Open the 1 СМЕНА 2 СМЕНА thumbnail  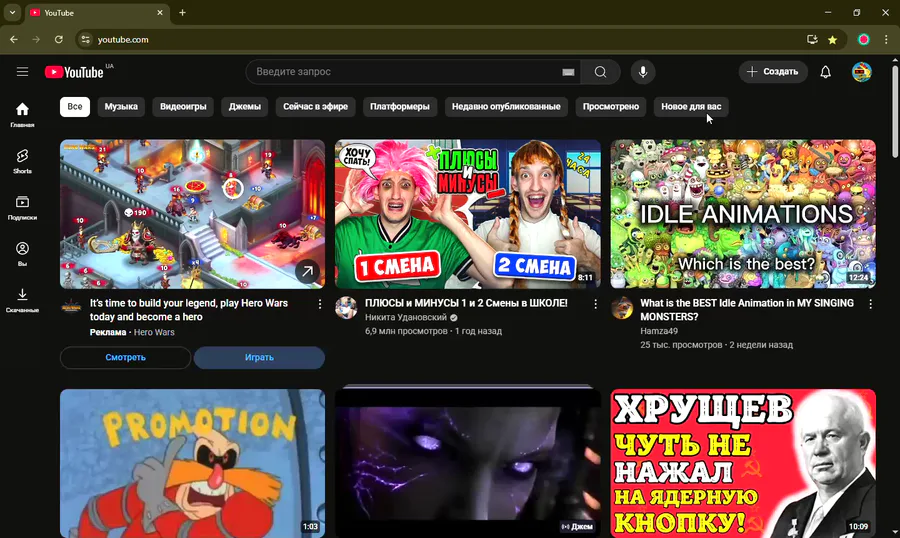point(468,214)
